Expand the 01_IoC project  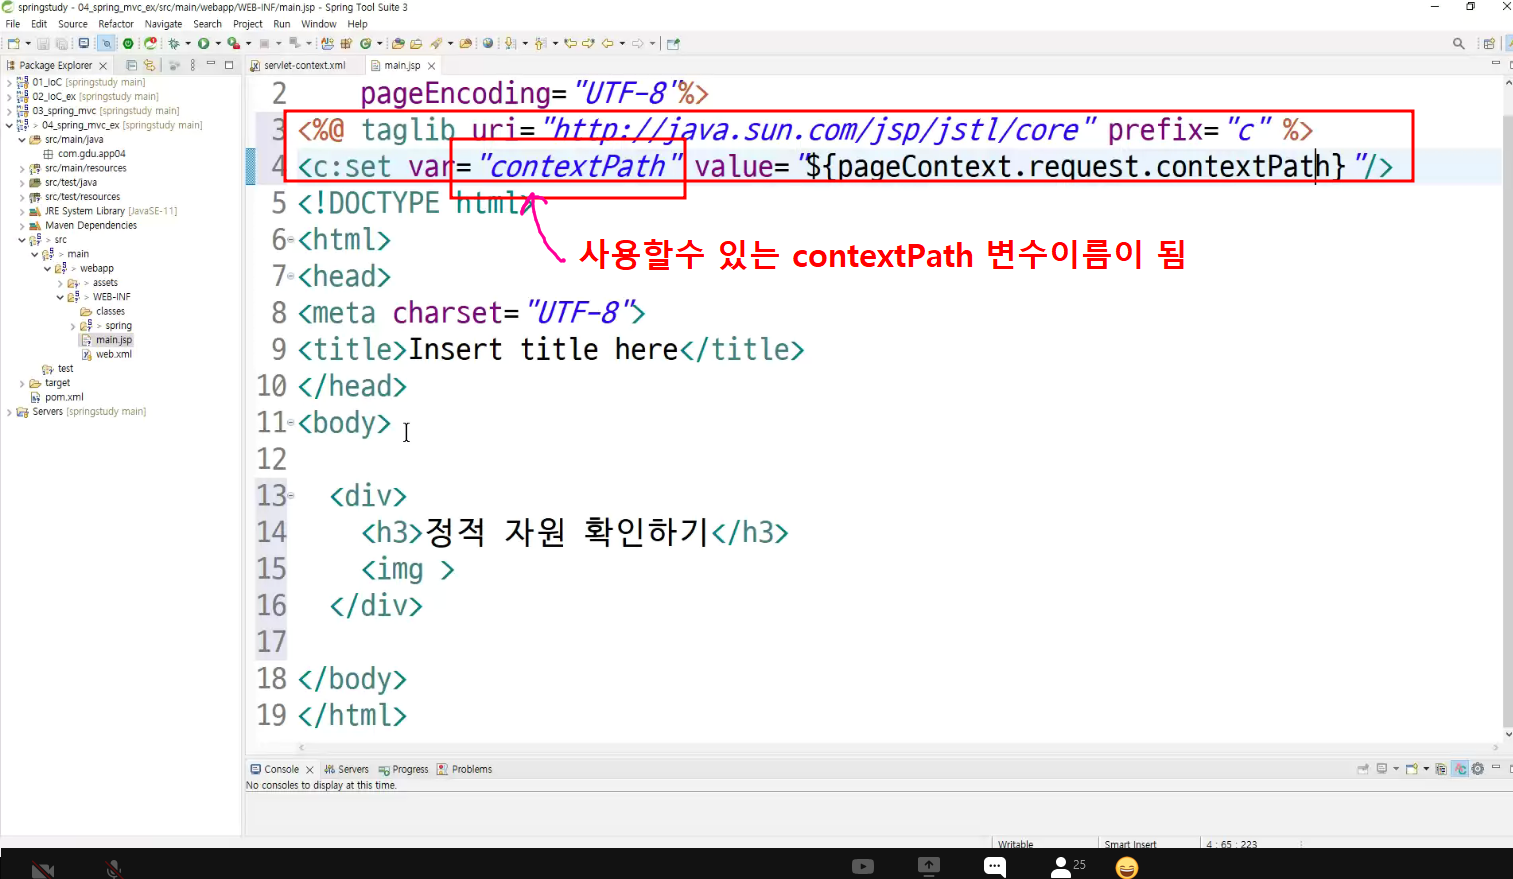(10, 83)
